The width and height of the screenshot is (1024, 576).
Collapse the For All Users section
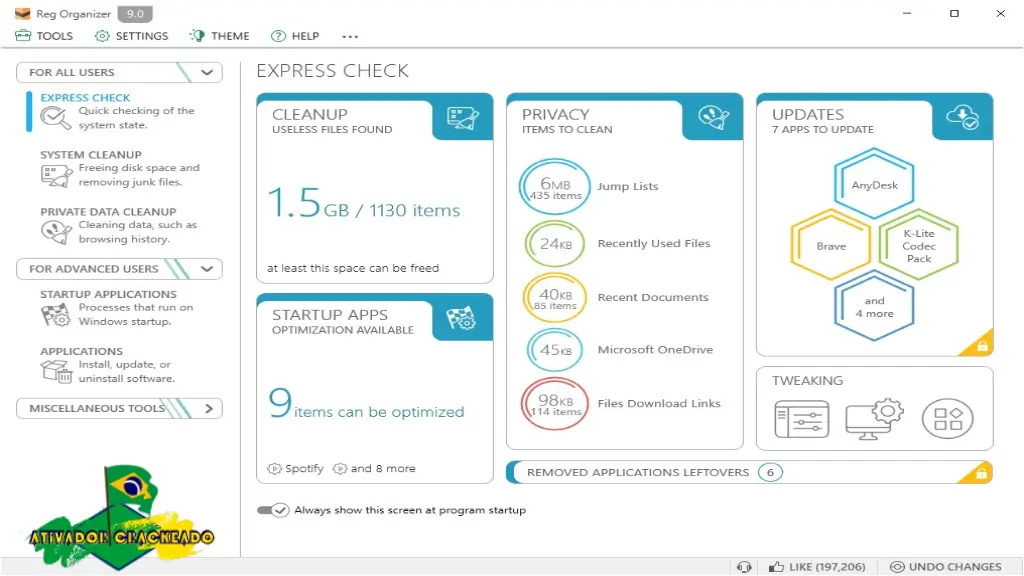click(x=207, y=72)
